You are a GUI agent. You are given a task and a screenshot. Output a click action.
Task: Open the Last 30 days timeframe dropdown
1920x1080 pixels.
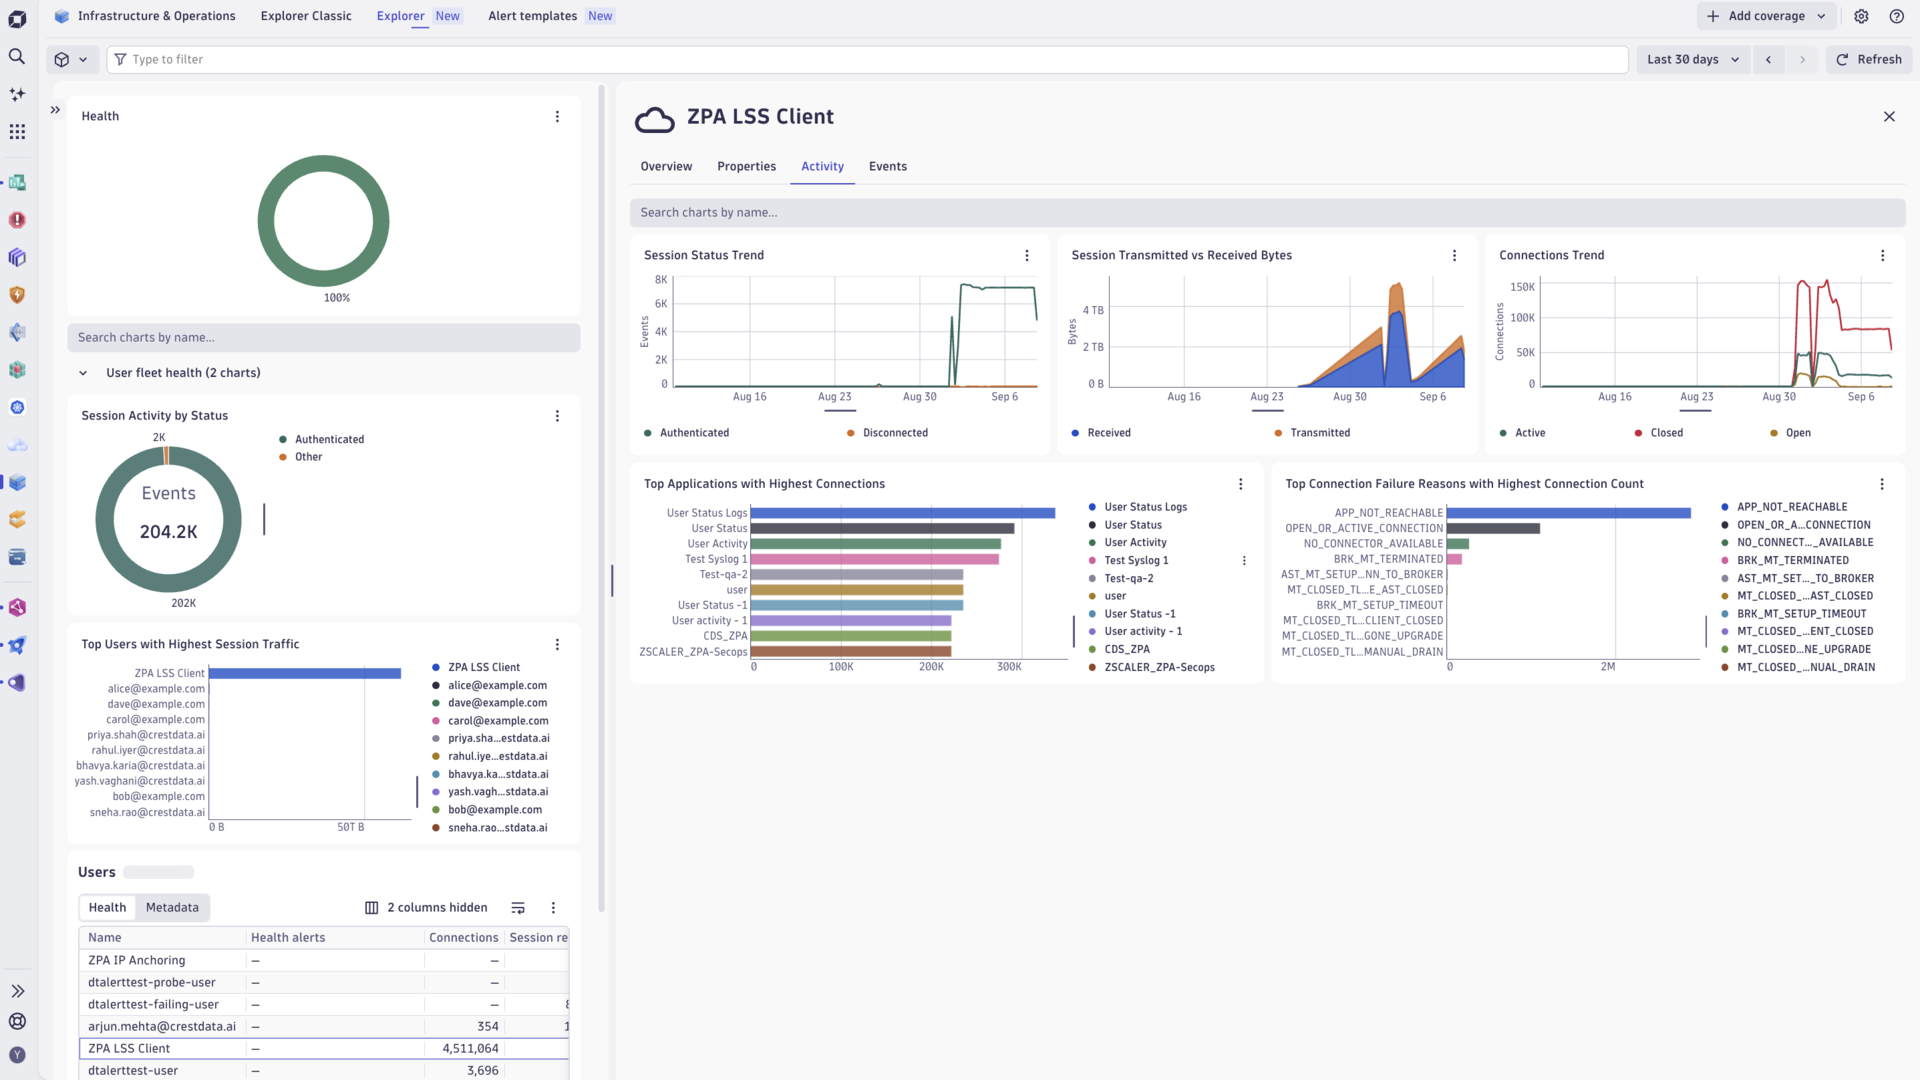[x=1692, y=60]
